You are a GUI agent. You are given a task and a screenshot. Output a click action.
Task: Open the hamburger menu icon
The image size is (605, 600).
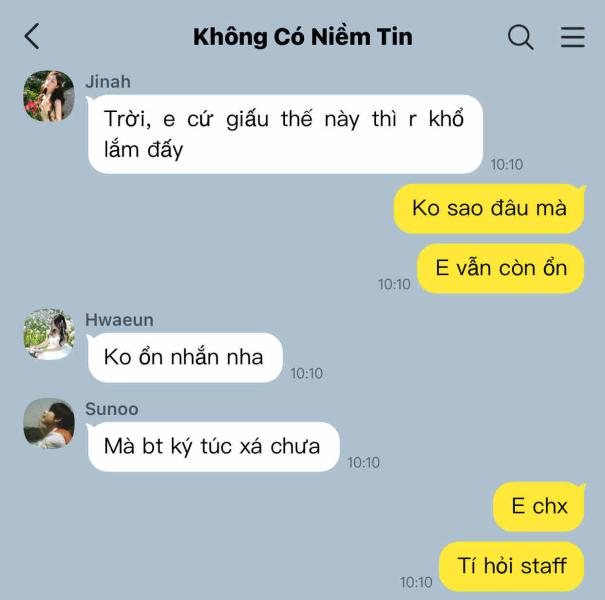[573, 37]
